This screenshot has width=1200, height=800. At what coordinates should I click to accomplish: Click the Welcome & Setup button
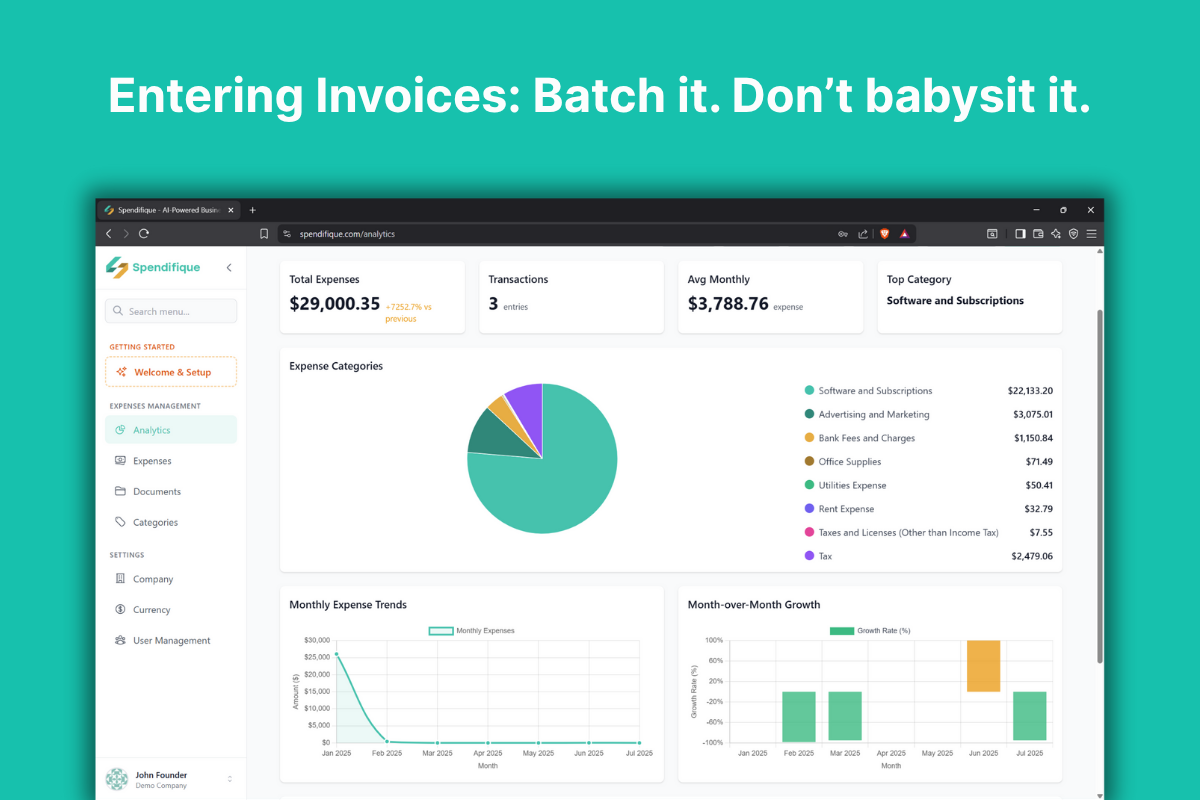(x=171, y=372)
